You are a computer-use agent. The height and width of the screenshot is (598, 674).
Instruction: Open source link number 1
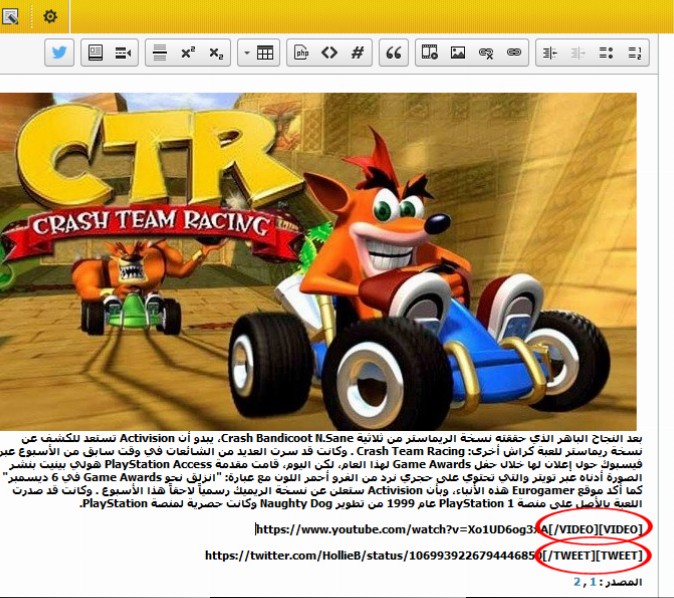[x=593, y=582]
